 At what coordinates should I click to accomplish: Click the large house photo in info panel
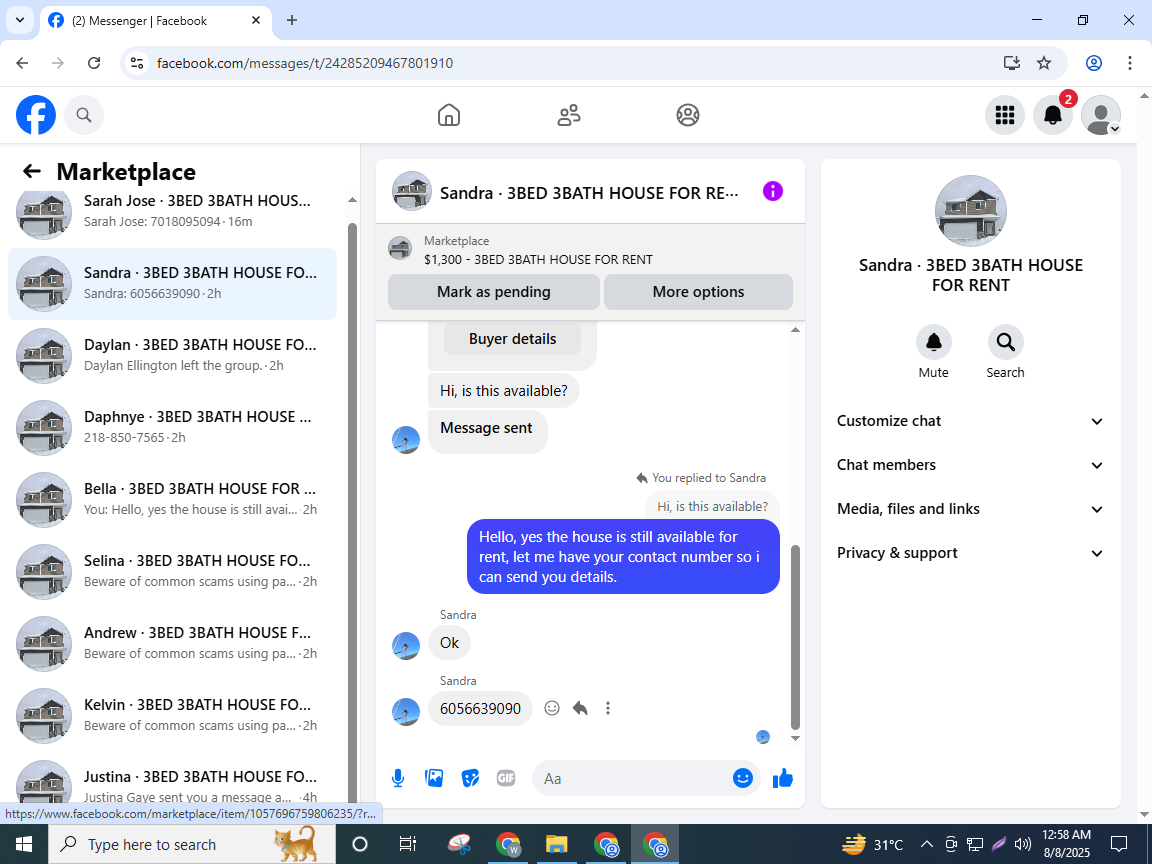[x=971, y=211]
